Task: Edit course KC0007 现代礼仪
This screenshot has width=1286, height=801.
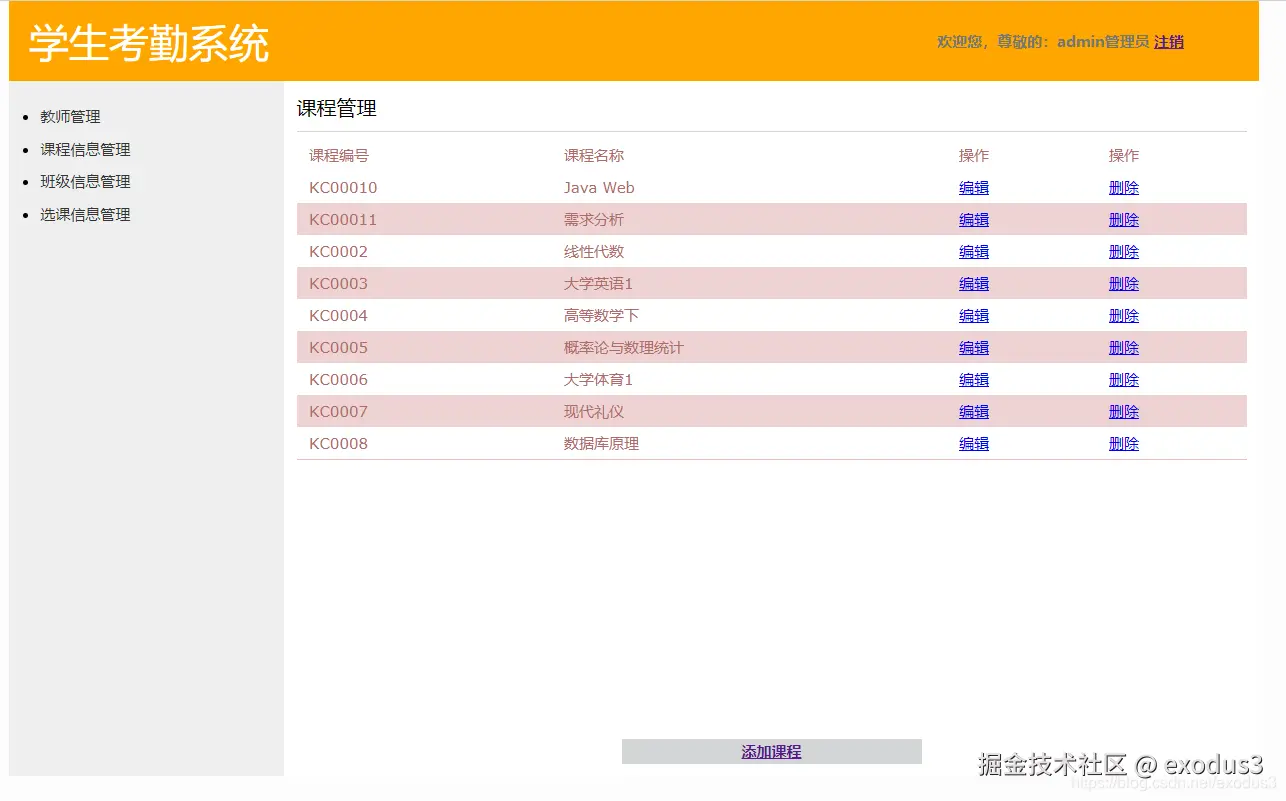Action: 974,412
